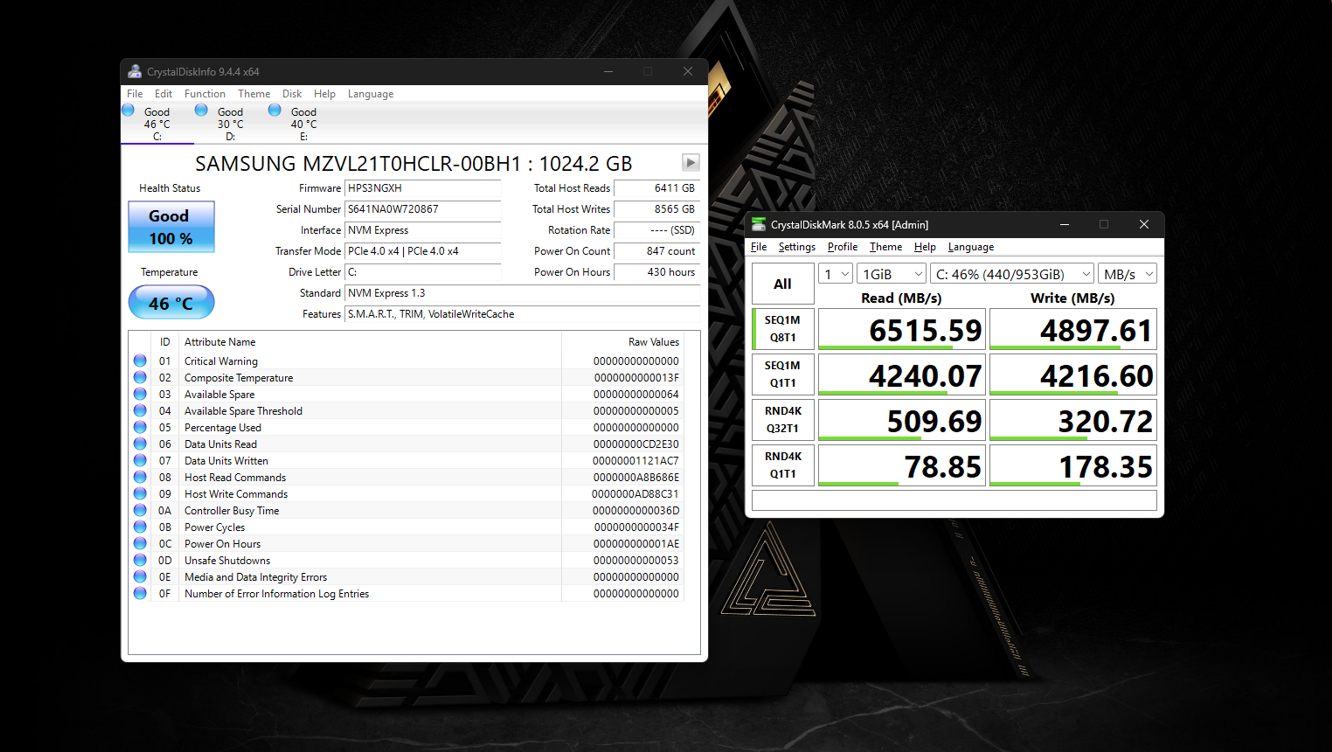Click the Total Host Writes value 8565 GB
Image resolution: width=1332 pixels, height=752 pixels.
pos(657,209)
